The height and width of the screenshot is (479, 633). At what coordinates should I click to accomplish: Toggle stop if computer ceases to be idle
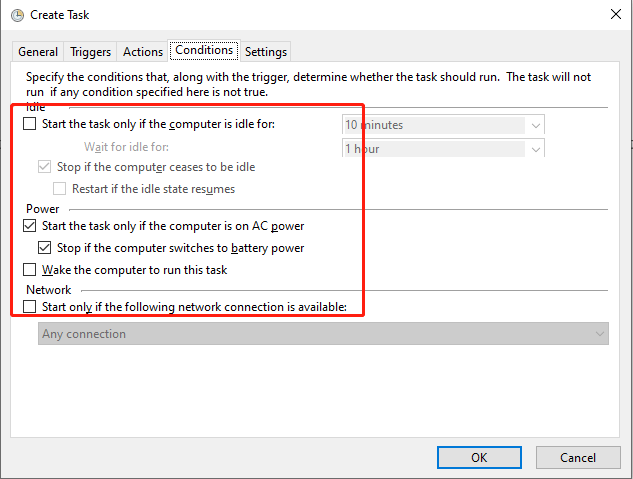coord(44,167)
